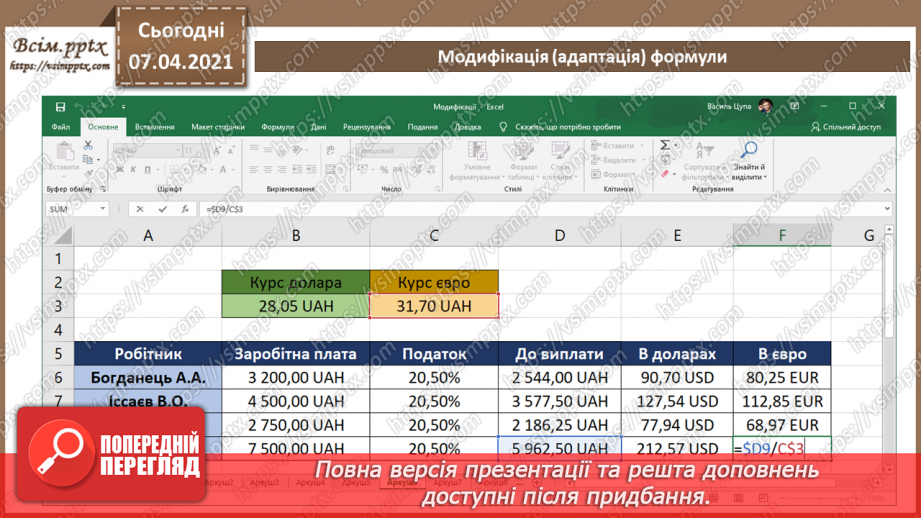Image resolution: width=921 pixels, height=518 pixels.
Task: Toggle align left in the alignment group
Action: [254, 170]
